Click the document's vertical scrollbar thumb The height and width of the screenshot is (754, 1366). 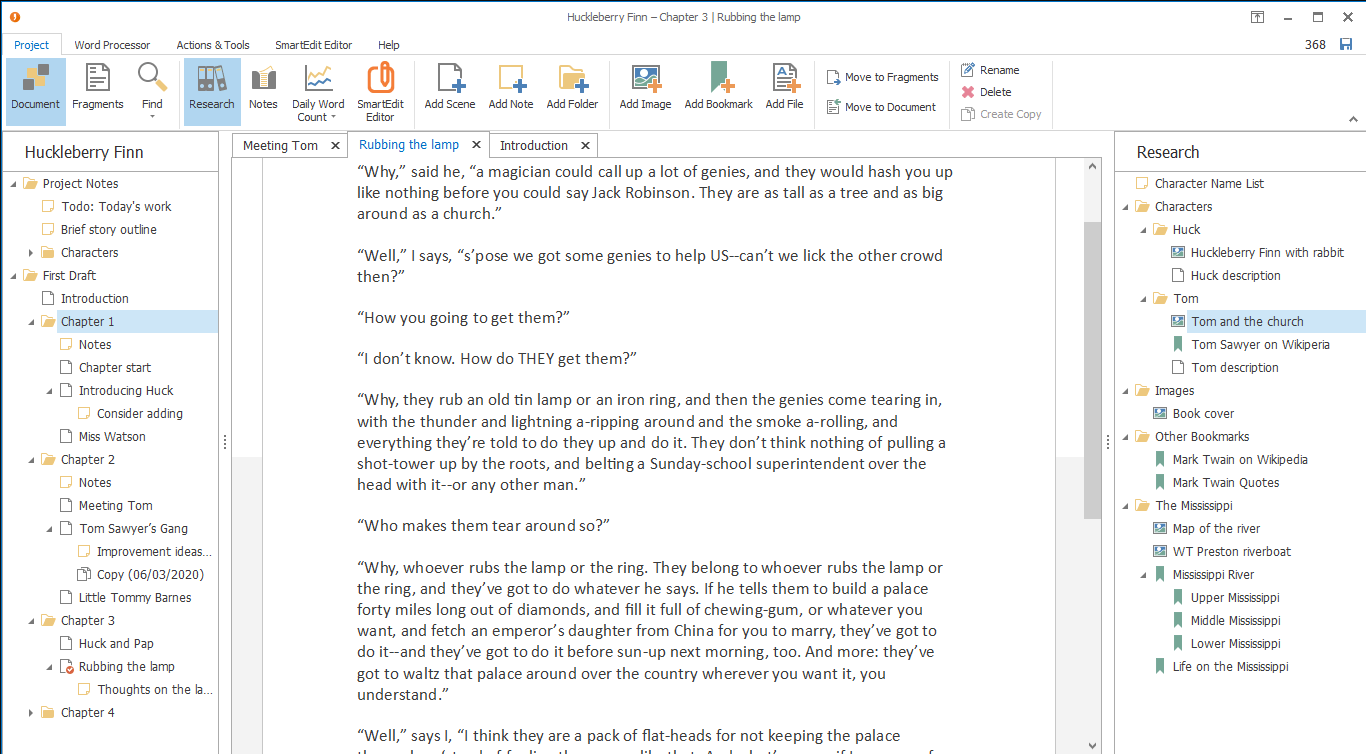1092,370
